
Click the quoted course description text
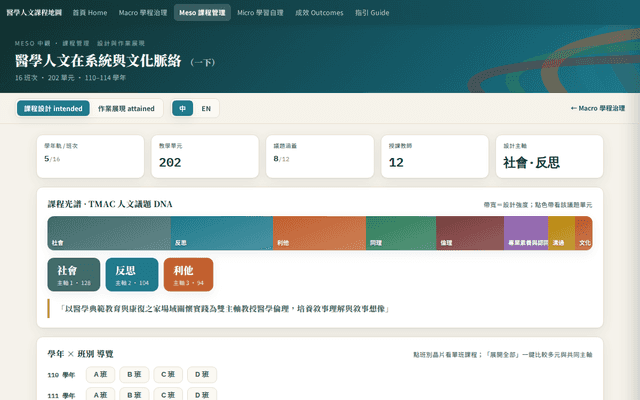click(x=224, y=309)
